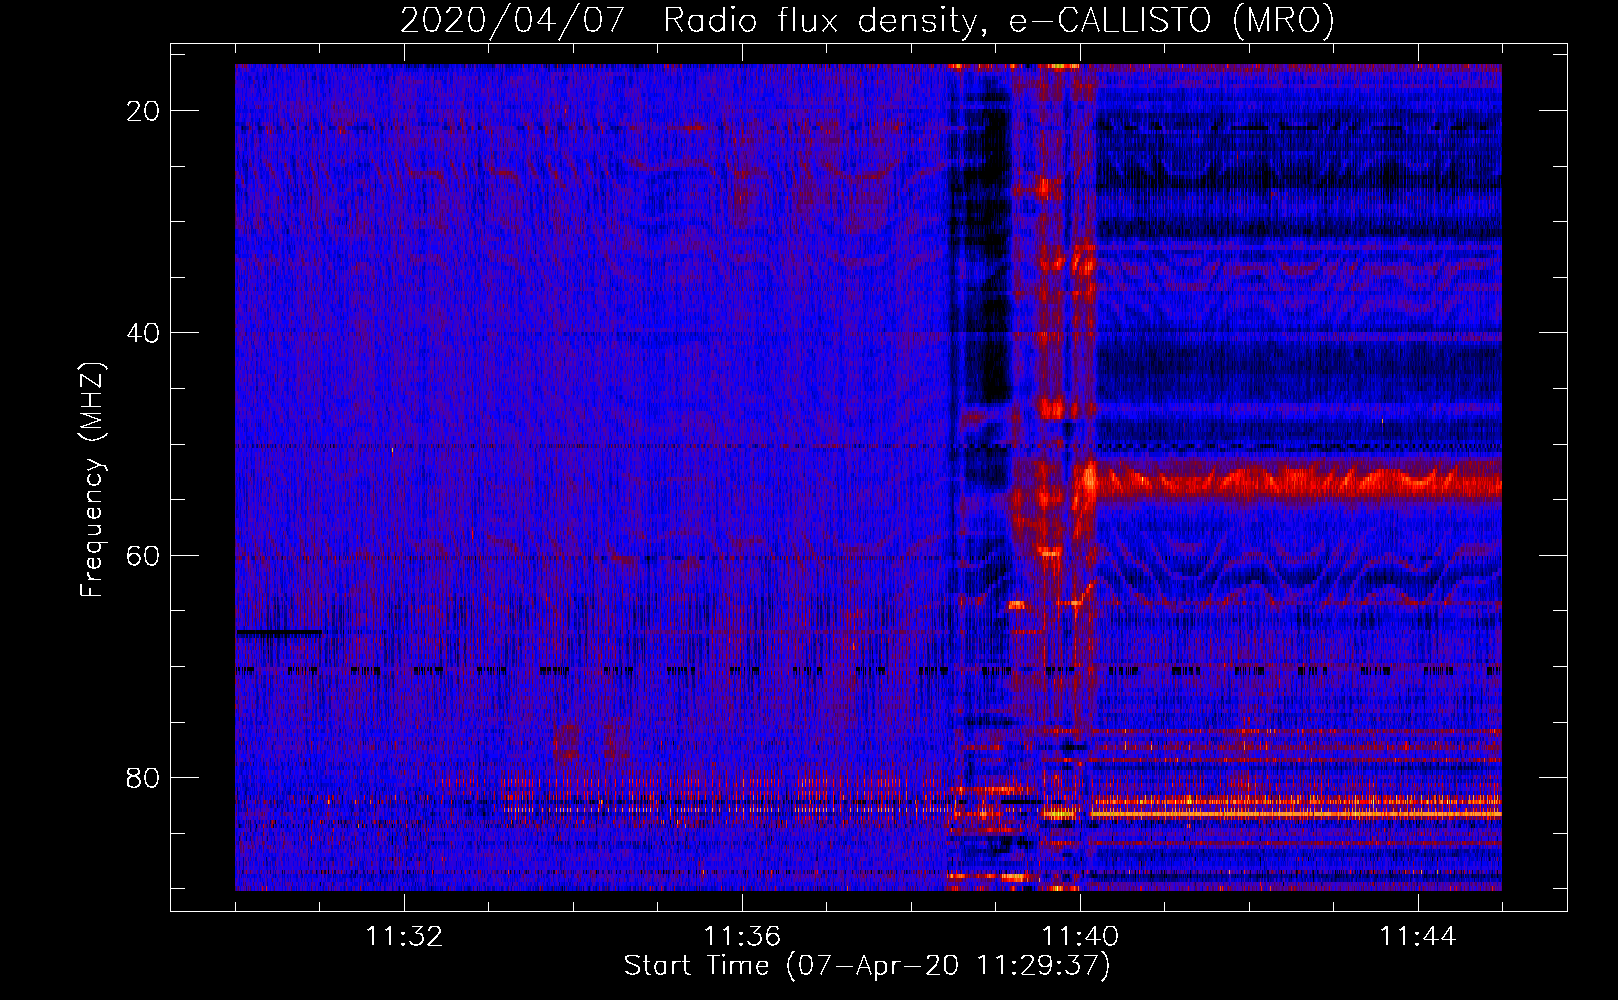Click the "Start Time (07-Apr-20 11:29:37)" axis label
The height and width of the screenshot is (1000, 1618).
pyautogui.click(x=867, y=966)
